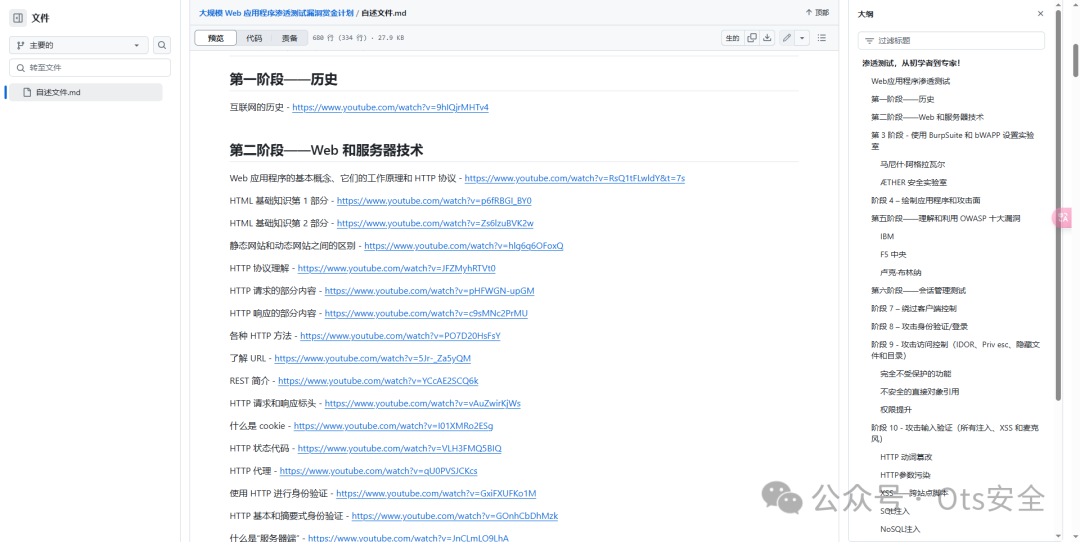Screen dimensions: 1080x542
Task: Open HTML 基础知识第 2 部分 link
Action: point(435,223)
